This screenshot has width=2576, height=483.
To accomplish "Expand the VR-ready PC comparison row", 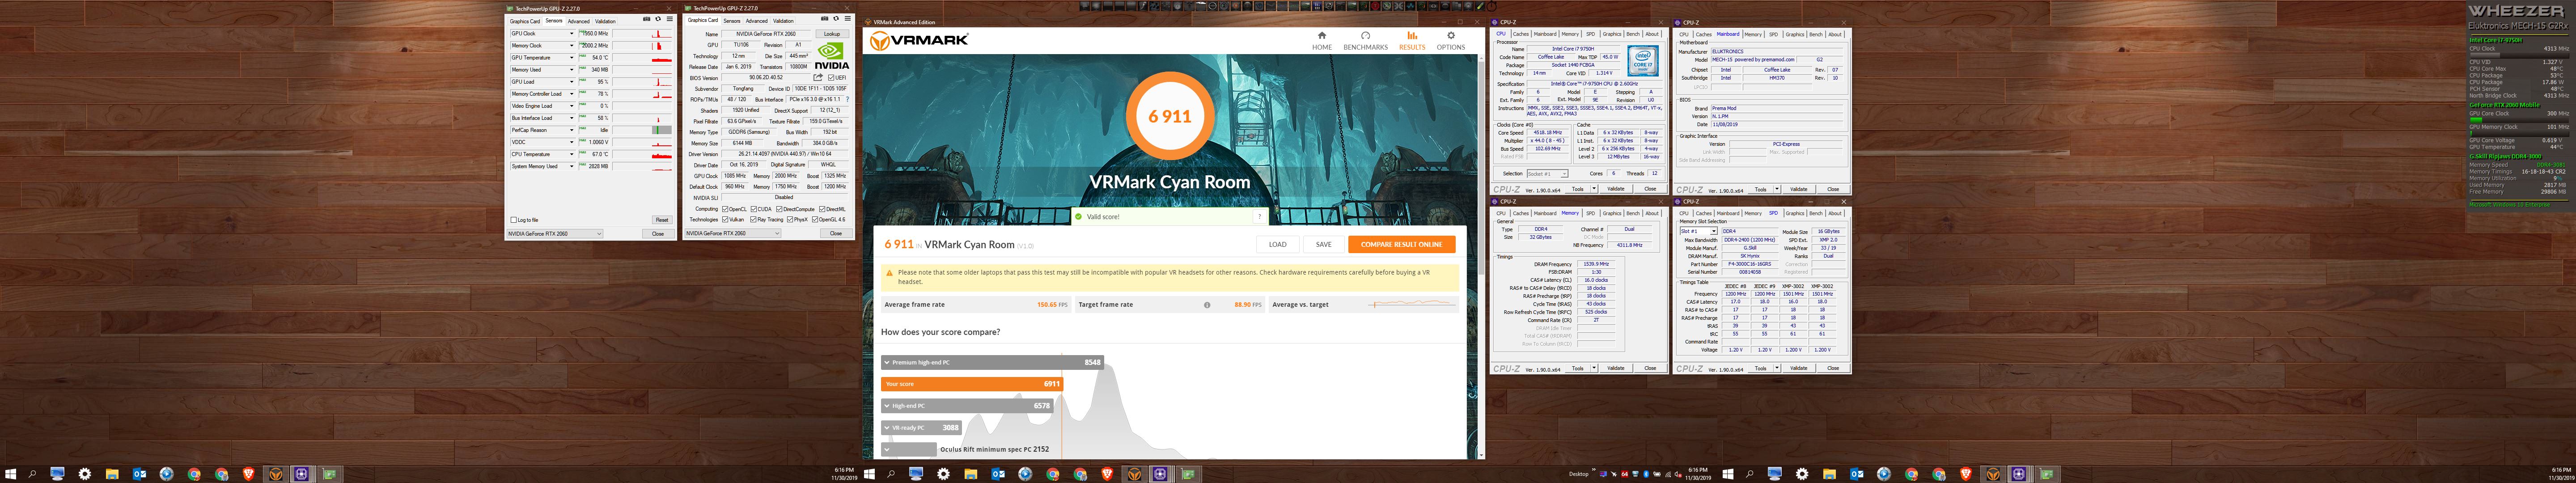I will point(886,428).
